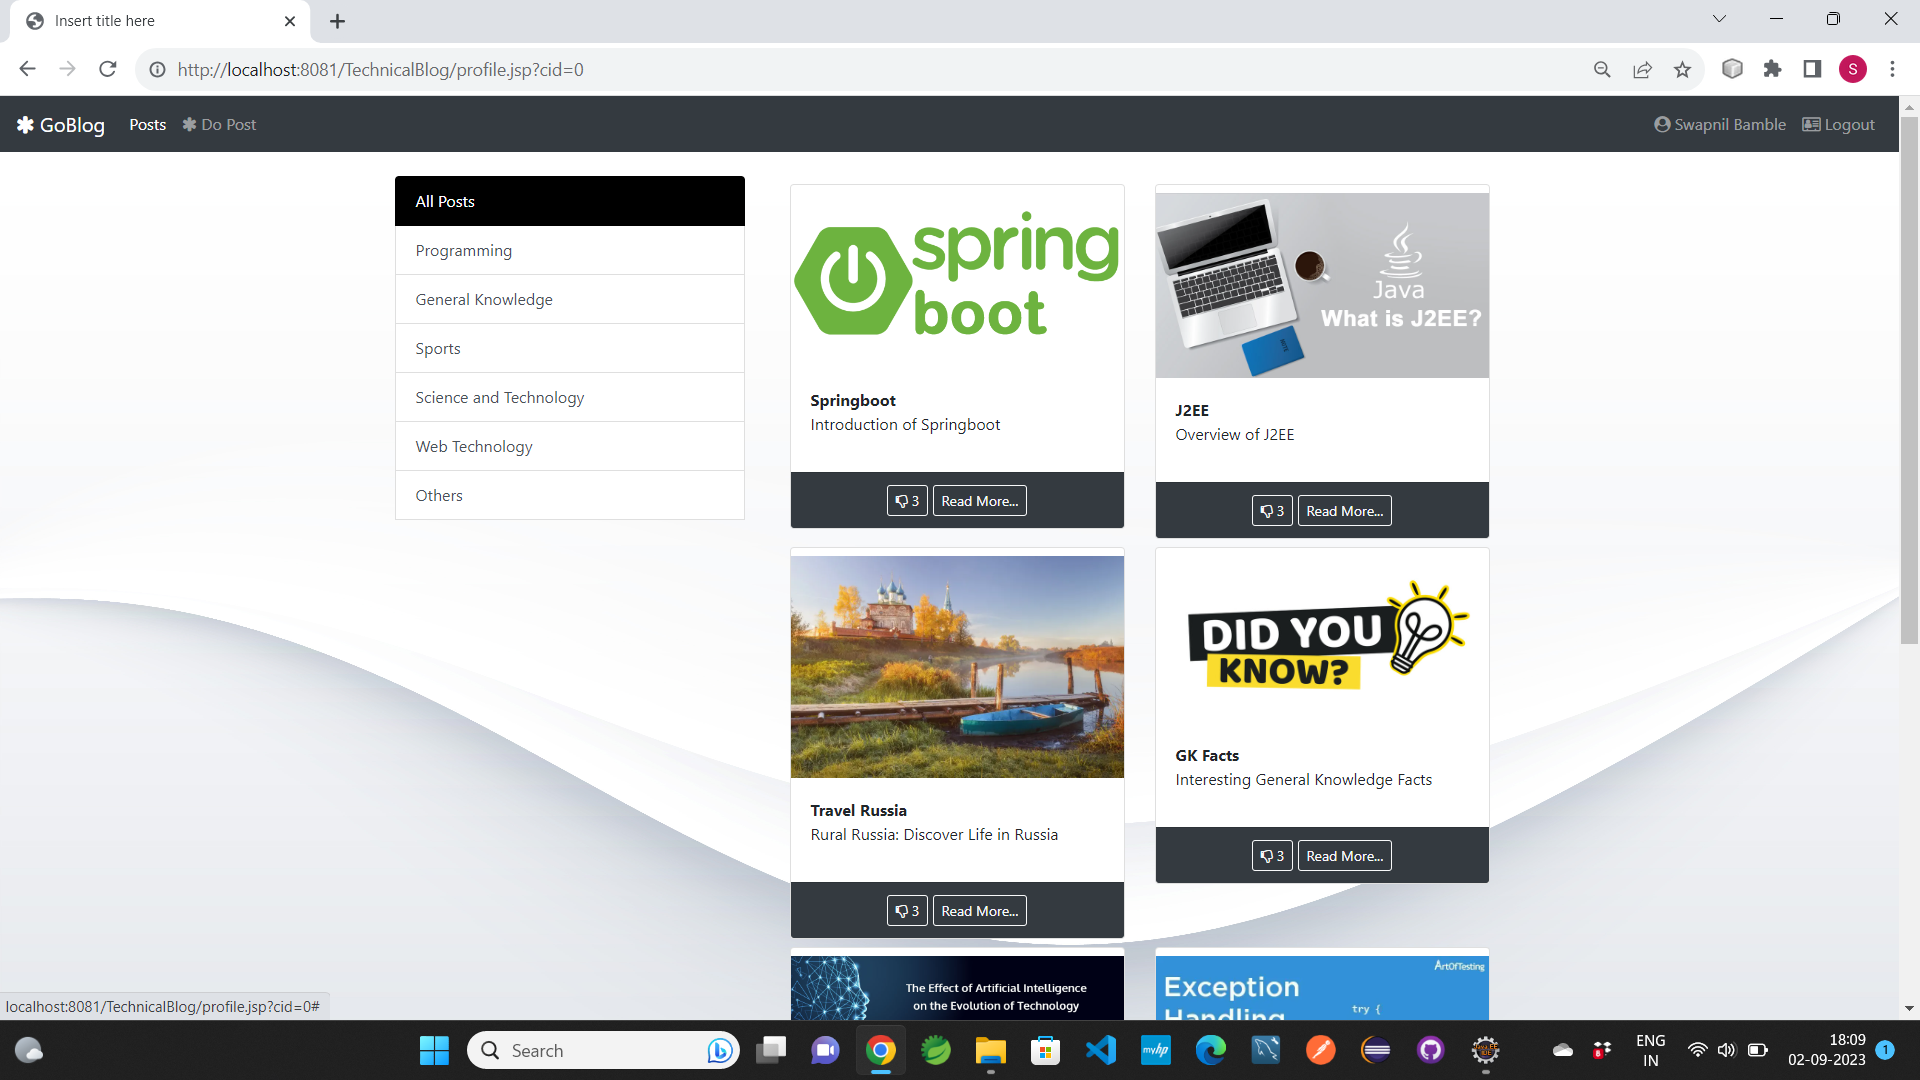Expand the tab search chevron
This screenshot has width=1920, height=1080.
(x=1719, y=19)
